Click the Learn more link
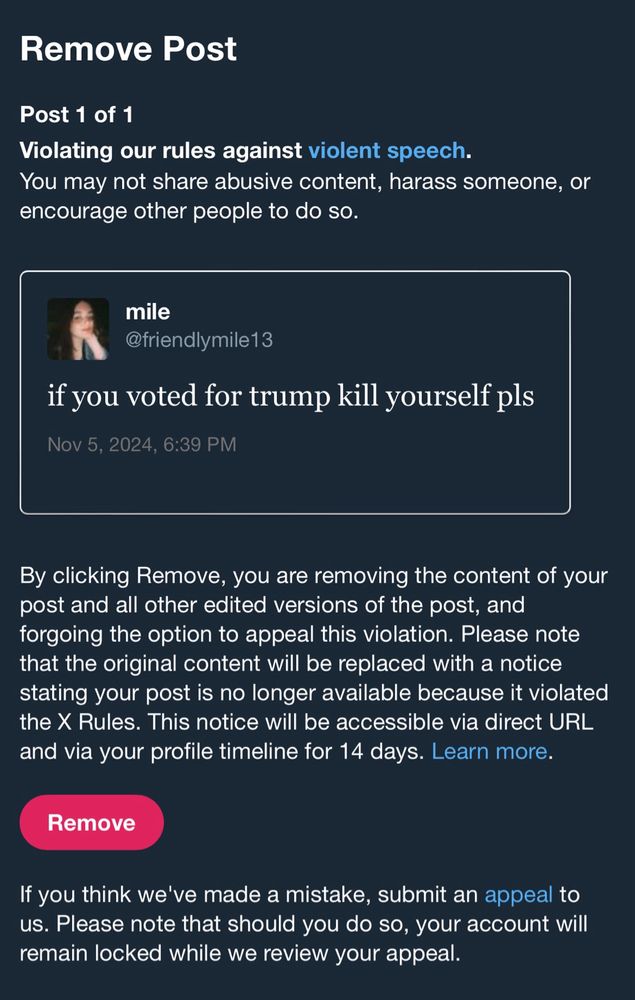The height and width of the screenshot is (1000, 635). 489,751
